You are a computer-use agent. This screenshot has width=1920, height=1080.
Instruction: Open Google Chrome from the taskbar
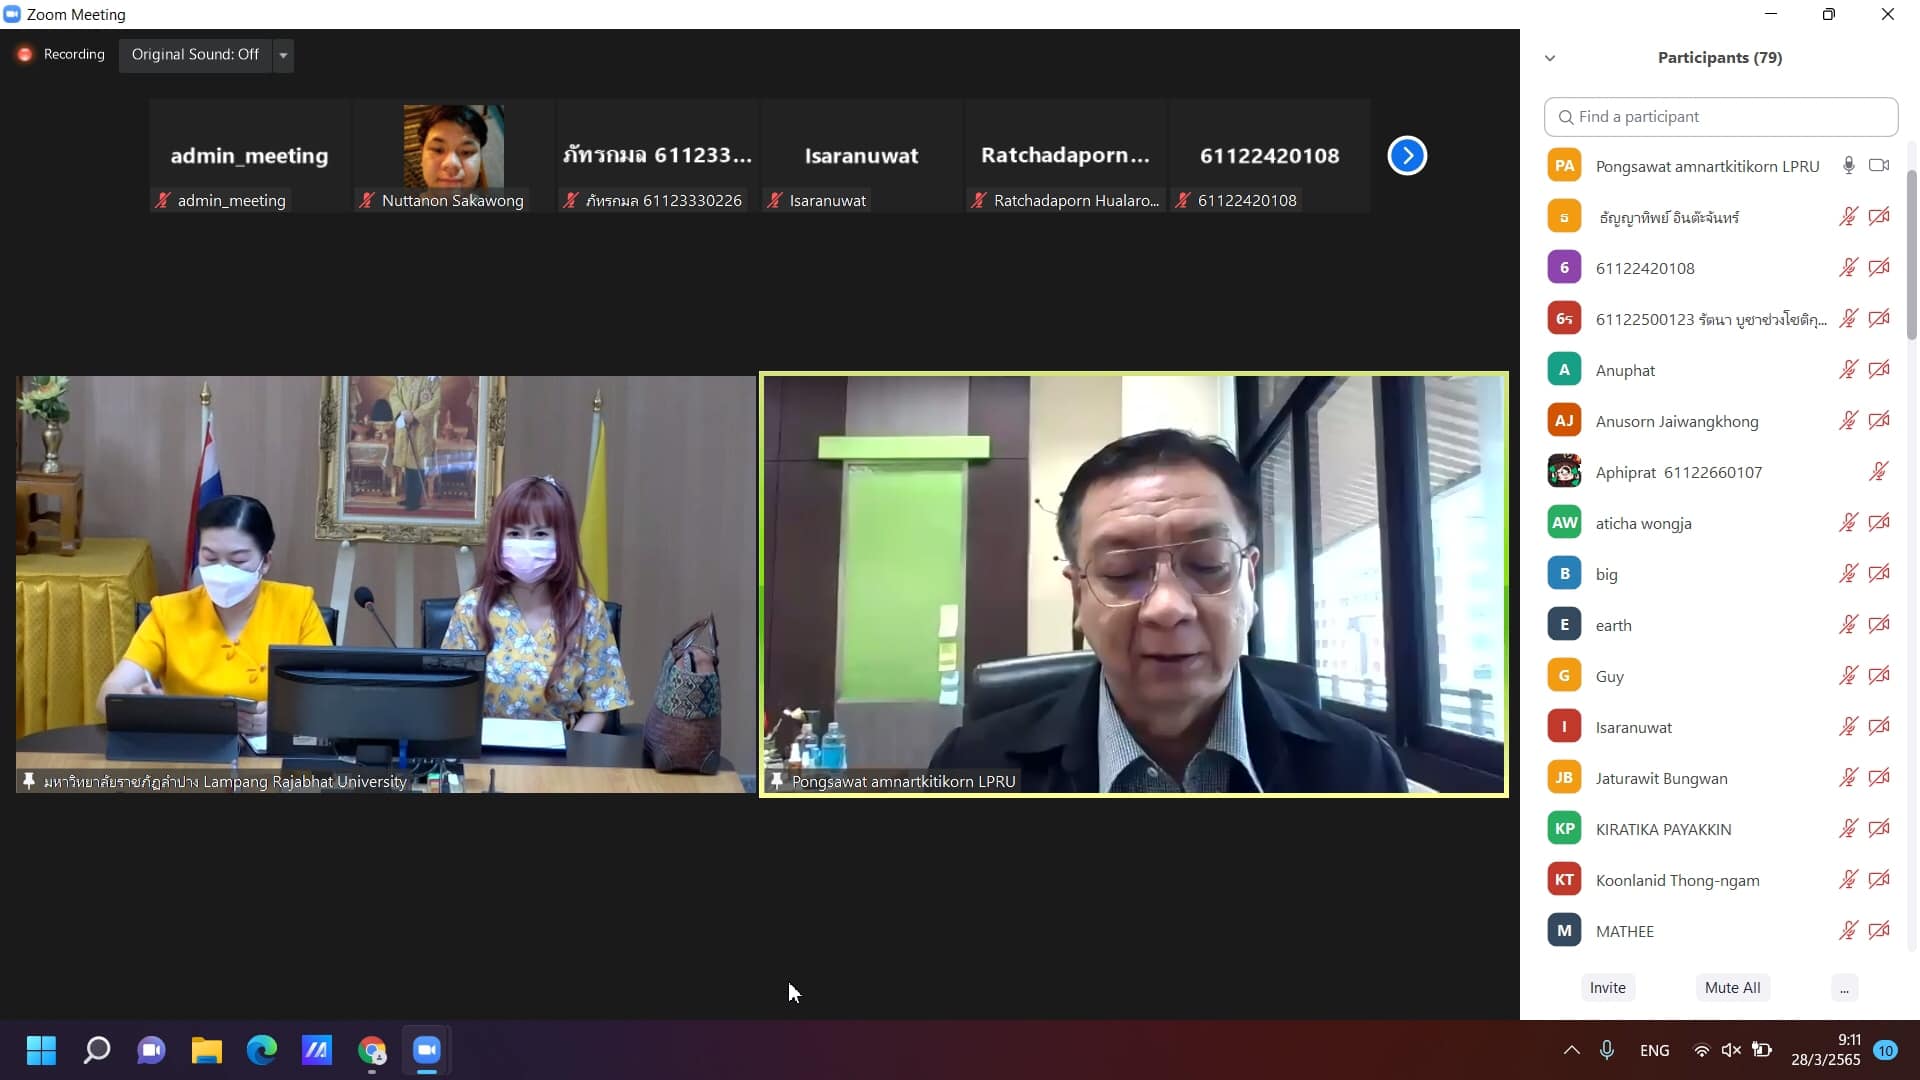click(x=372, y=1050)
